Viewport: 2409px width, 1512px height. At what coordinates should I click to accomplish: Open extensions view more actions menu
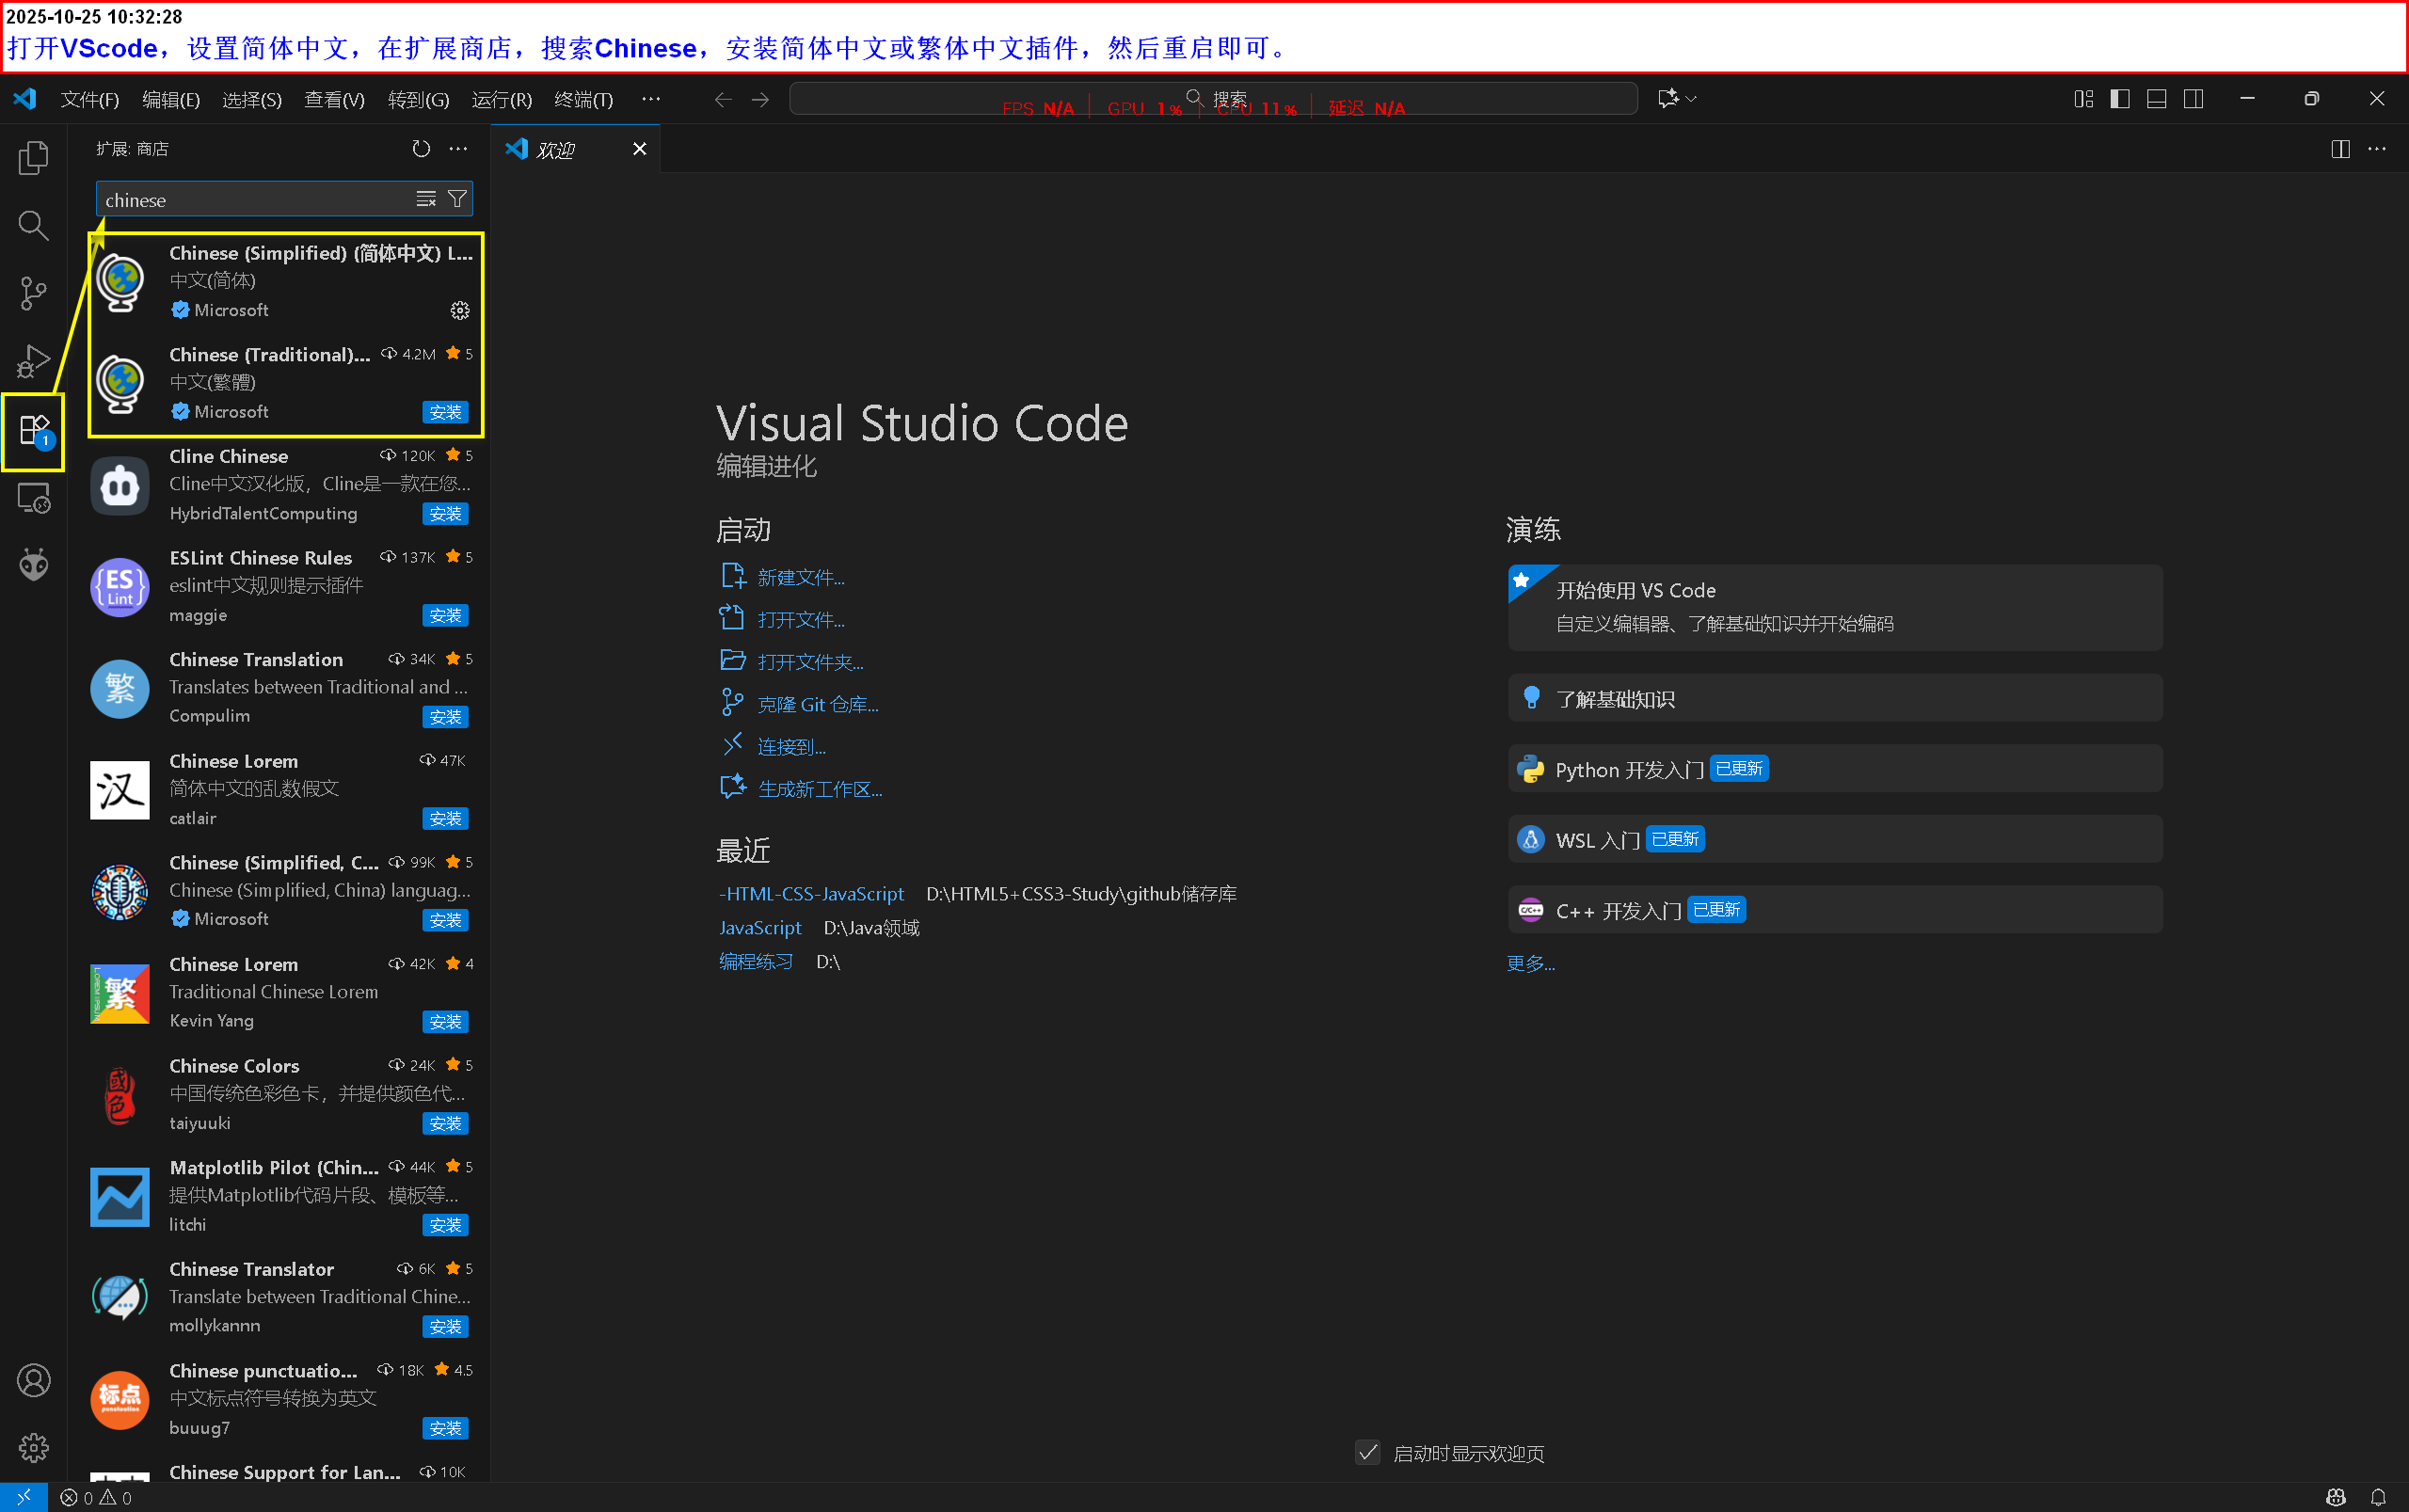coord(458,149)
